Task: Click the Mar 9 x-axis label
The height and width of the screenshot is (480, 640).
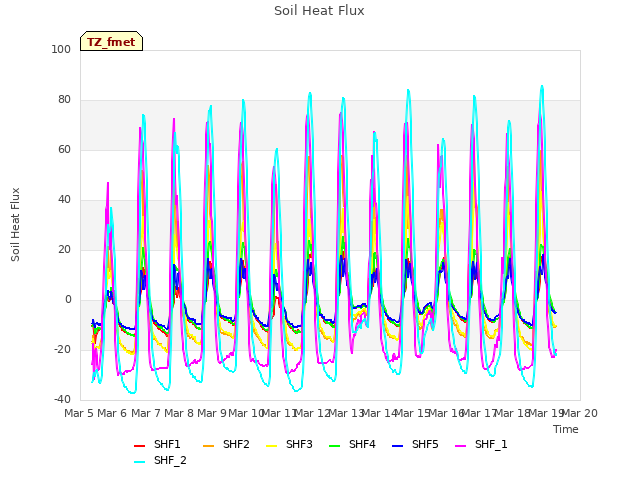Action: click(x=212, y=413)
